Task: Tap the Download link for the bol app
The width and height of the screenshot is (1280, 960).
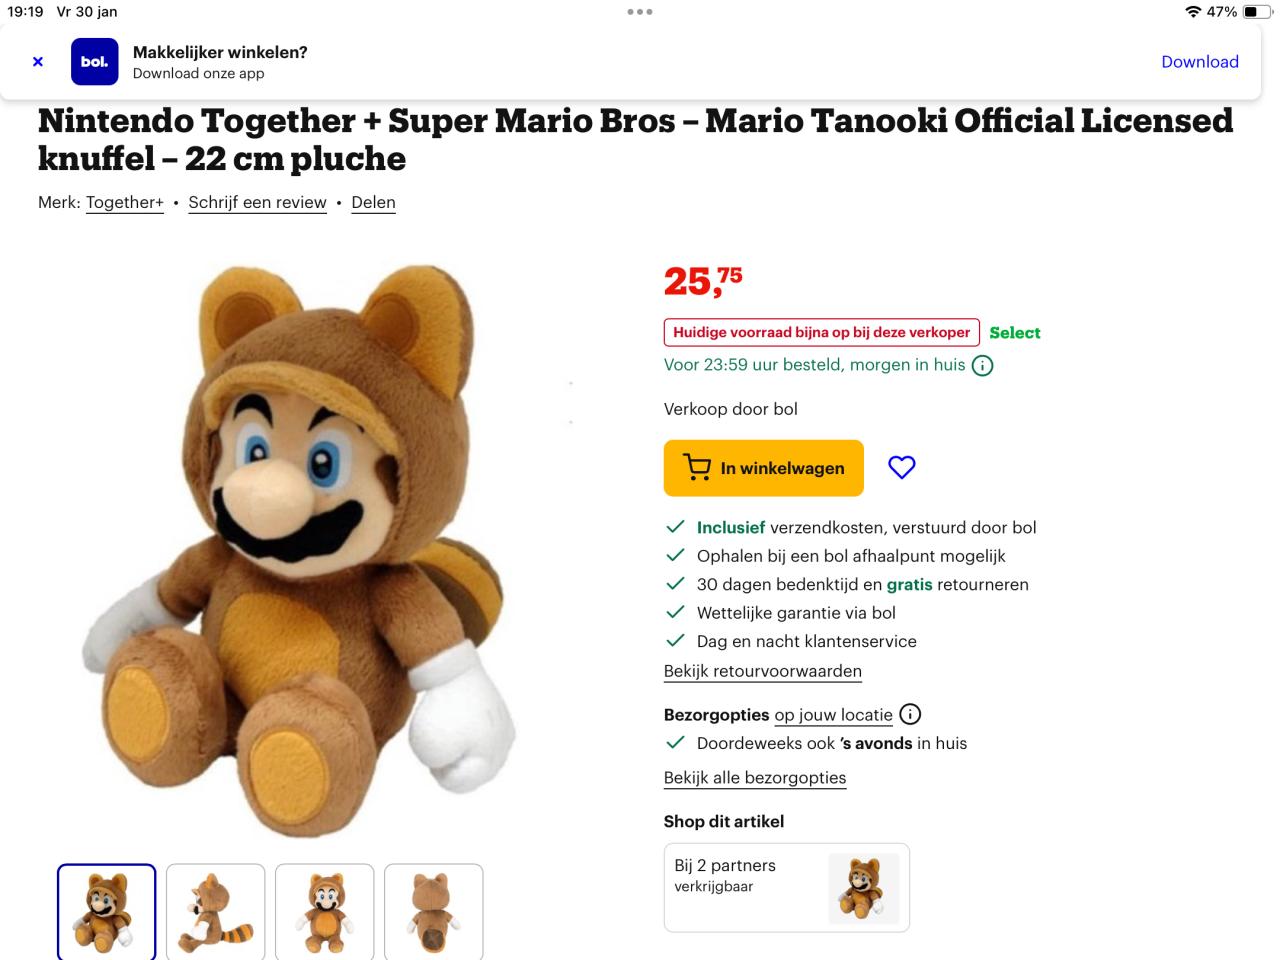Action: point(1199,61)
